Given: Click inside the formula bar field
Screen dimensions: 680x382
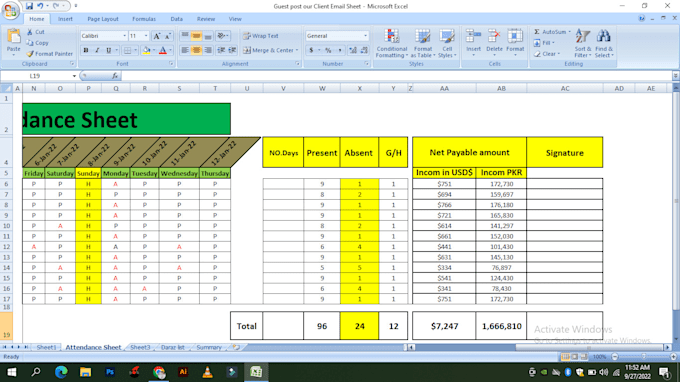Looking at the screenshot, I should pyautogui.click(x=395, y=76).
